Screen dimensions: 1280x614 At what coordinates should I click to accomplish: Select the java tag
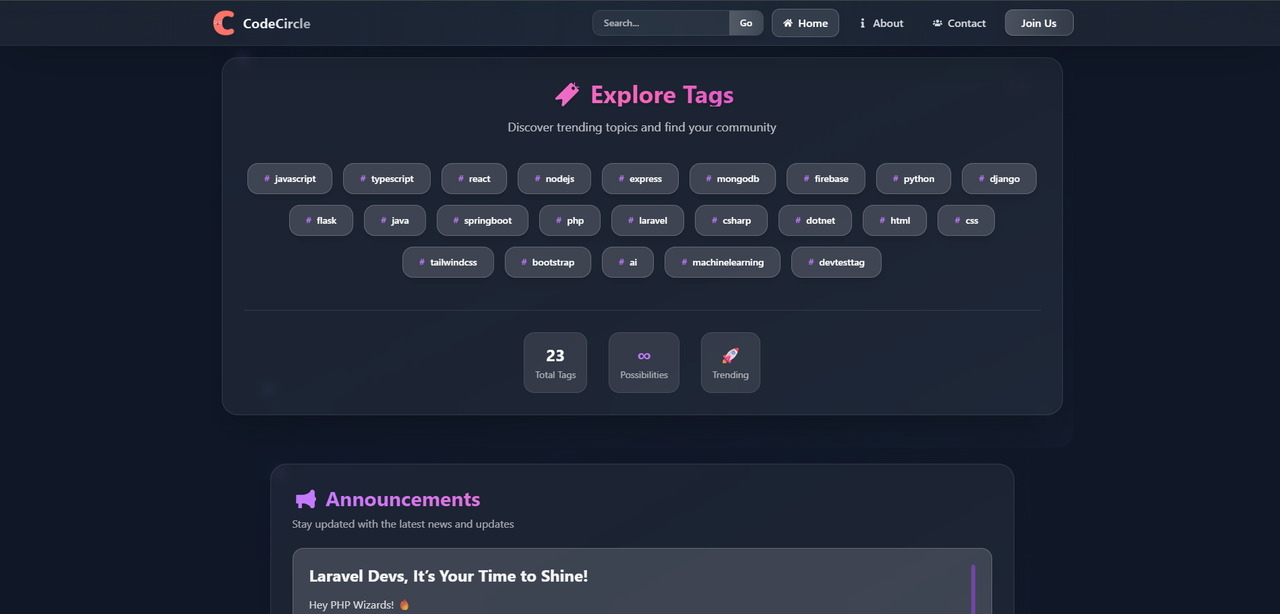(x=395, y=221)
